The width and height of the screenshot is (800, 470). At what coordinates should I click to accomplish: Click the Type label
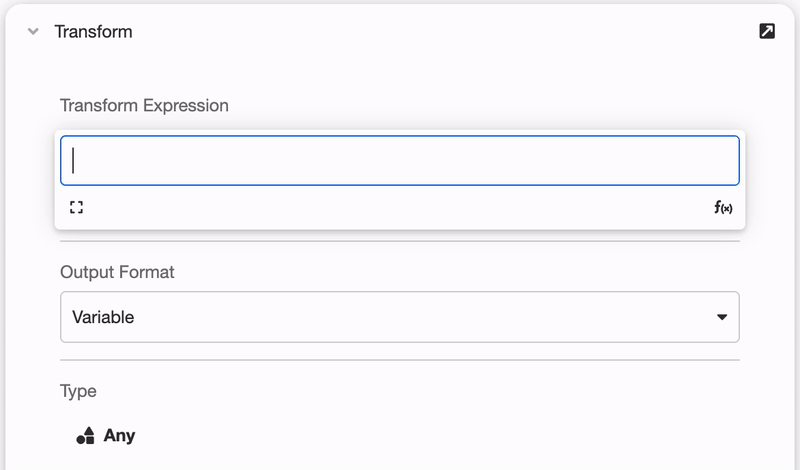coord(78,391)
